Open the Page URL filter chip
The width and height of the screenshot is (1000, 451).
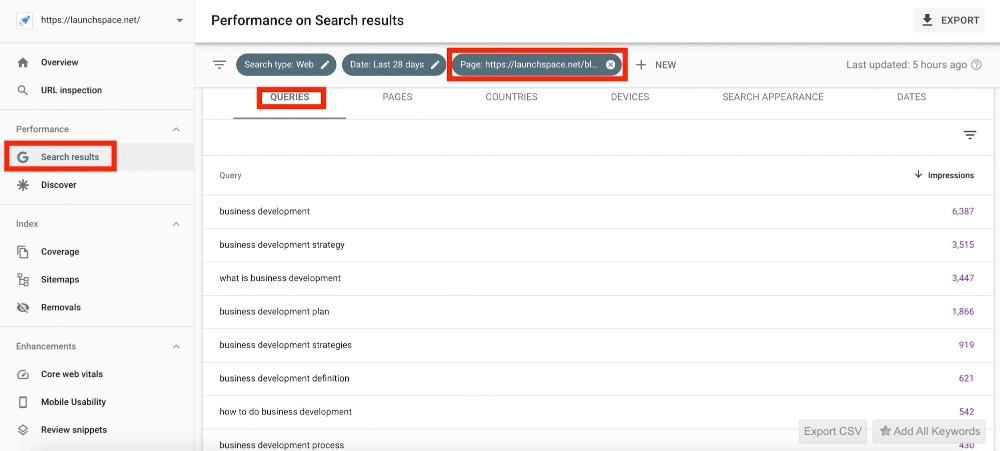[x=537, y=64]
